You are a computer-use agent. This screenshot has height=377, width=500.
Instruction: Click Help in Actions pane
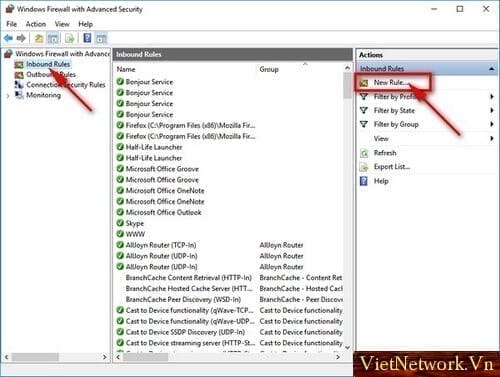pyautogui.click(x=381, y=181)
